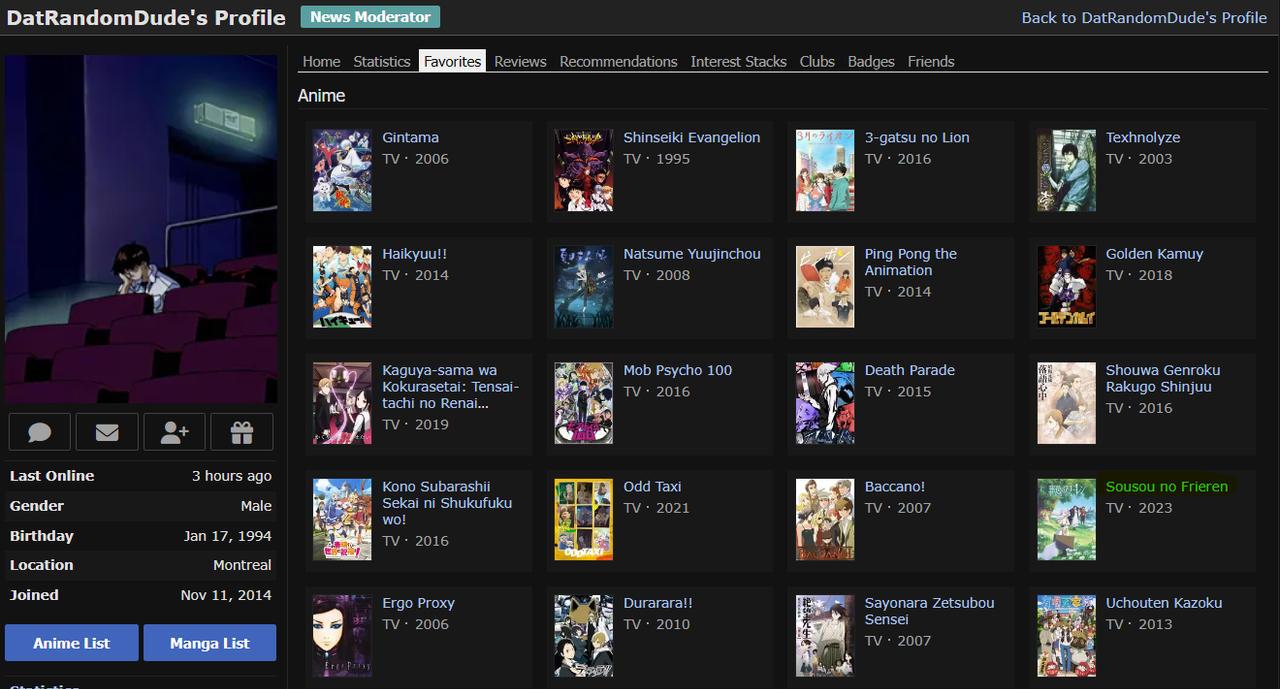Click the Location value Montreal
Image resolution: width=1280 pixels, height=689 pixels.
(242, 565)
